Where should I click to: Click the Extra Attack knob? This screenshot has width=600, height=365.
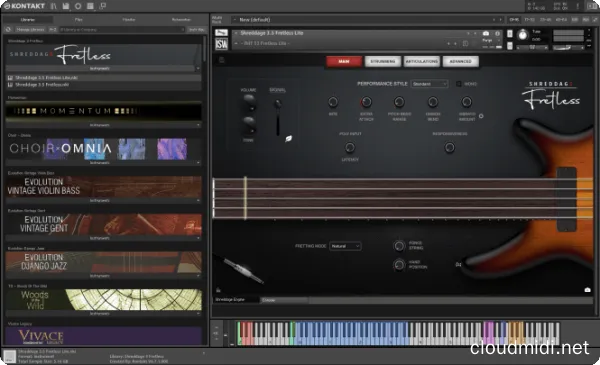pos(366,102)
